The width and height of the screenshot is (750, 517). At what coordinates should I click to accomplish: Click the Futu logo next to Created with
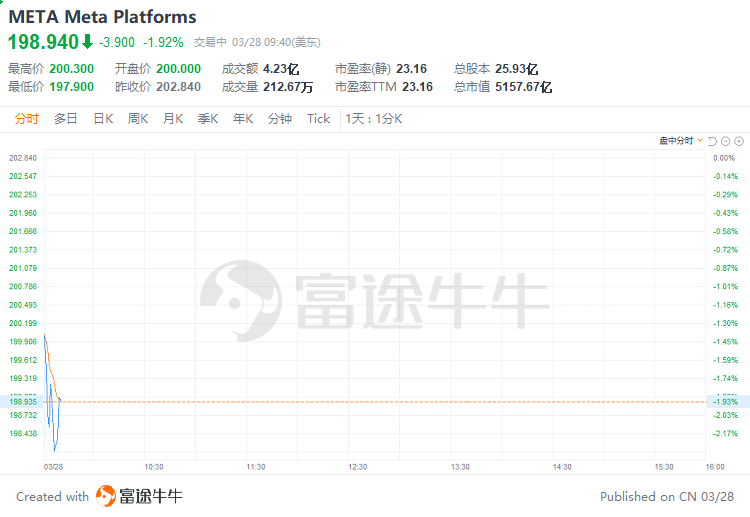click(x=106, y=496)
